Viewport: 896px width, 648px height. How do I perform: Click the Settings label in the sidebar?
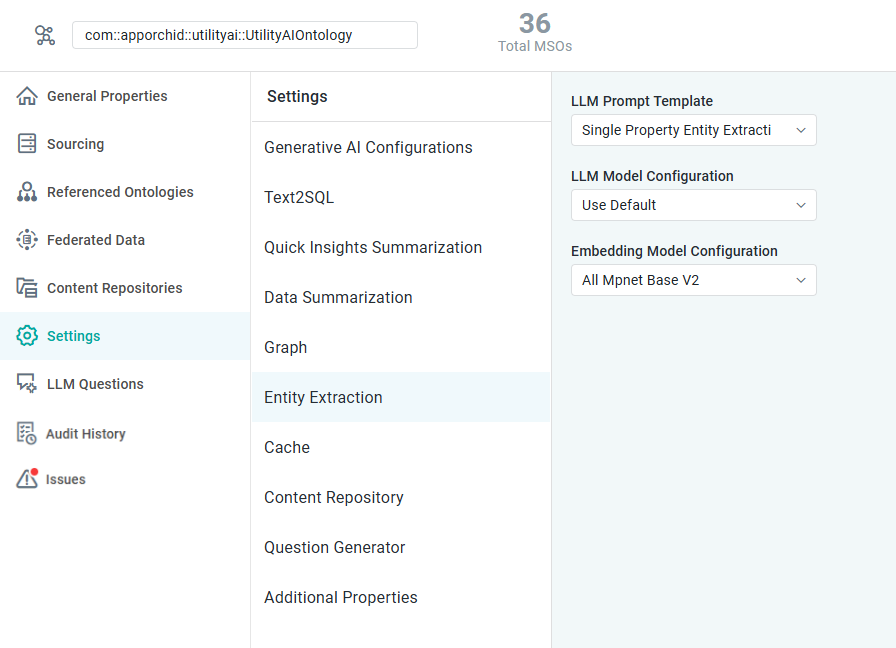74,336
